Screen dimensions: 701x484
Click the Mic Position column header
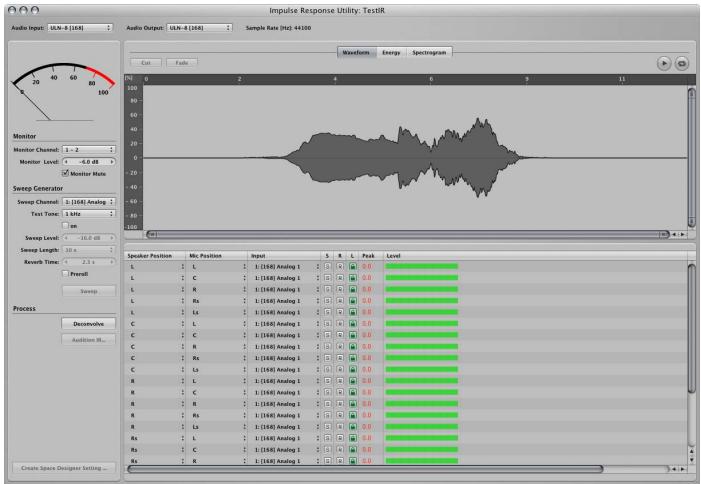[217, 256]
